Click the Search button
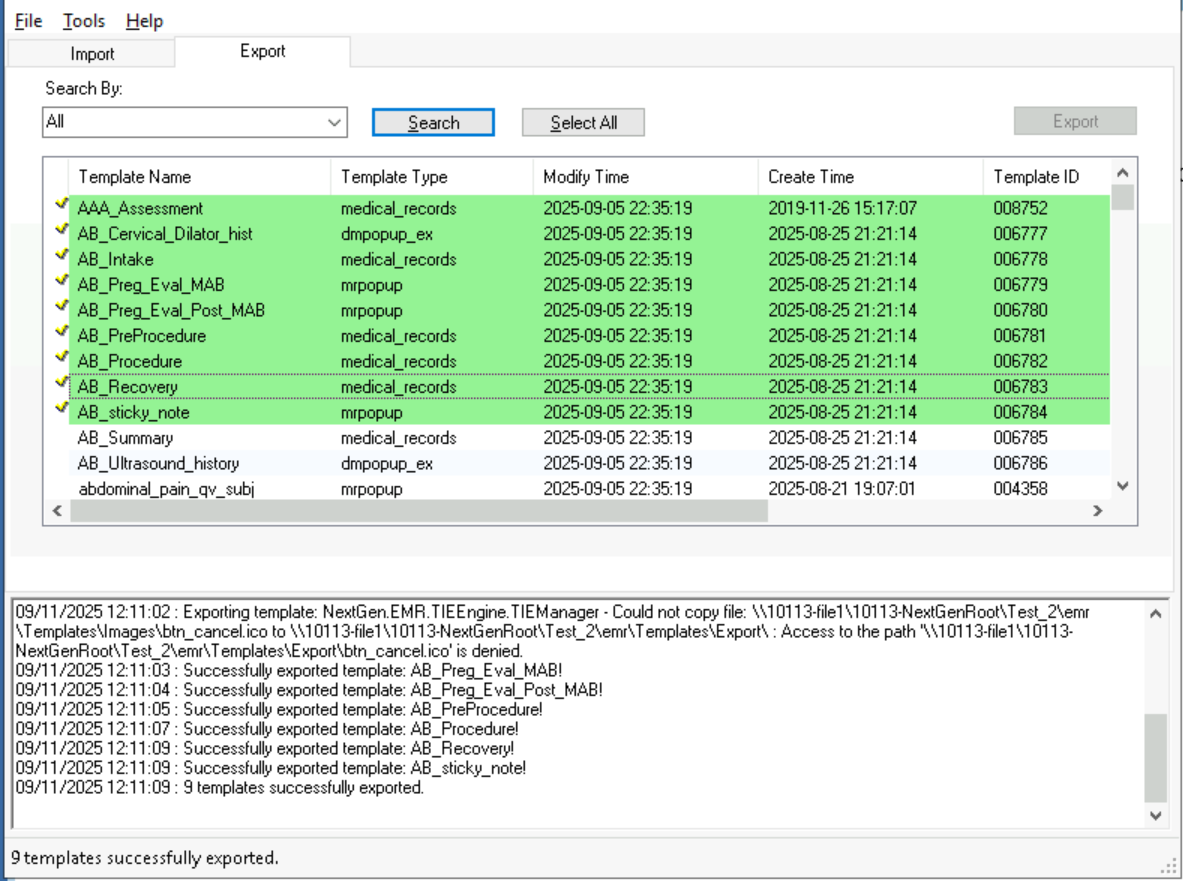 click(x=433, y=122)
